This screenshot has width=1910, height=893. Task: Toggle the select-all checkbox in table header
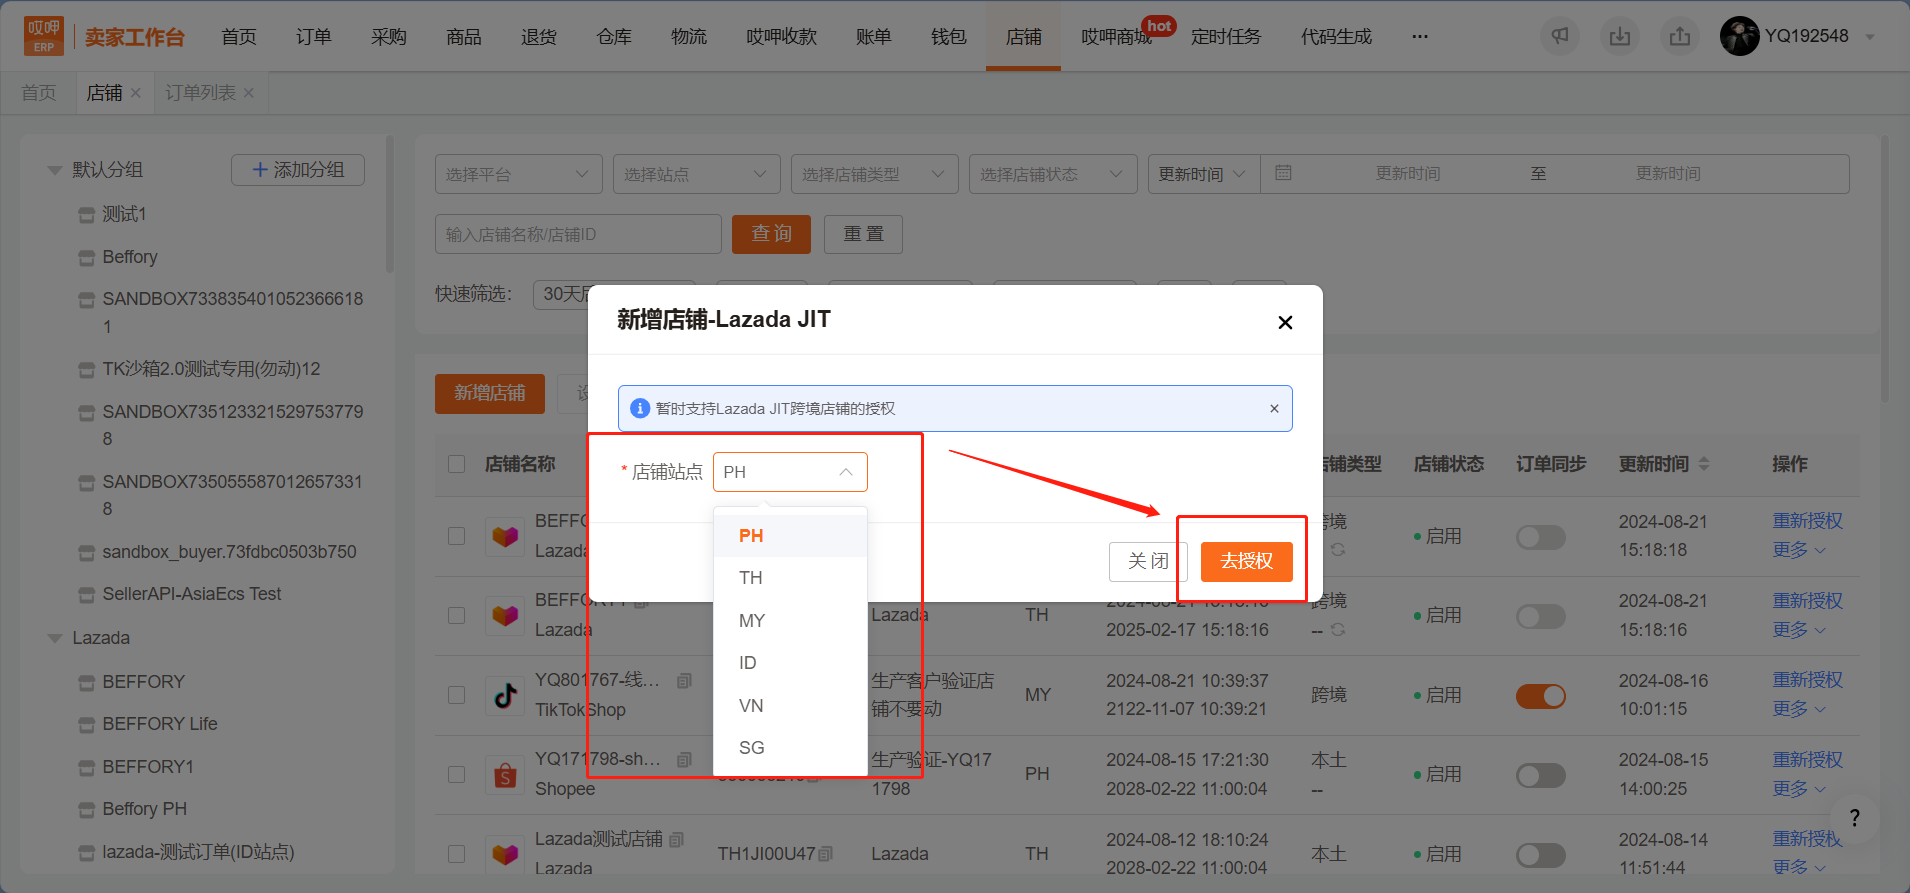click(457, 464)
